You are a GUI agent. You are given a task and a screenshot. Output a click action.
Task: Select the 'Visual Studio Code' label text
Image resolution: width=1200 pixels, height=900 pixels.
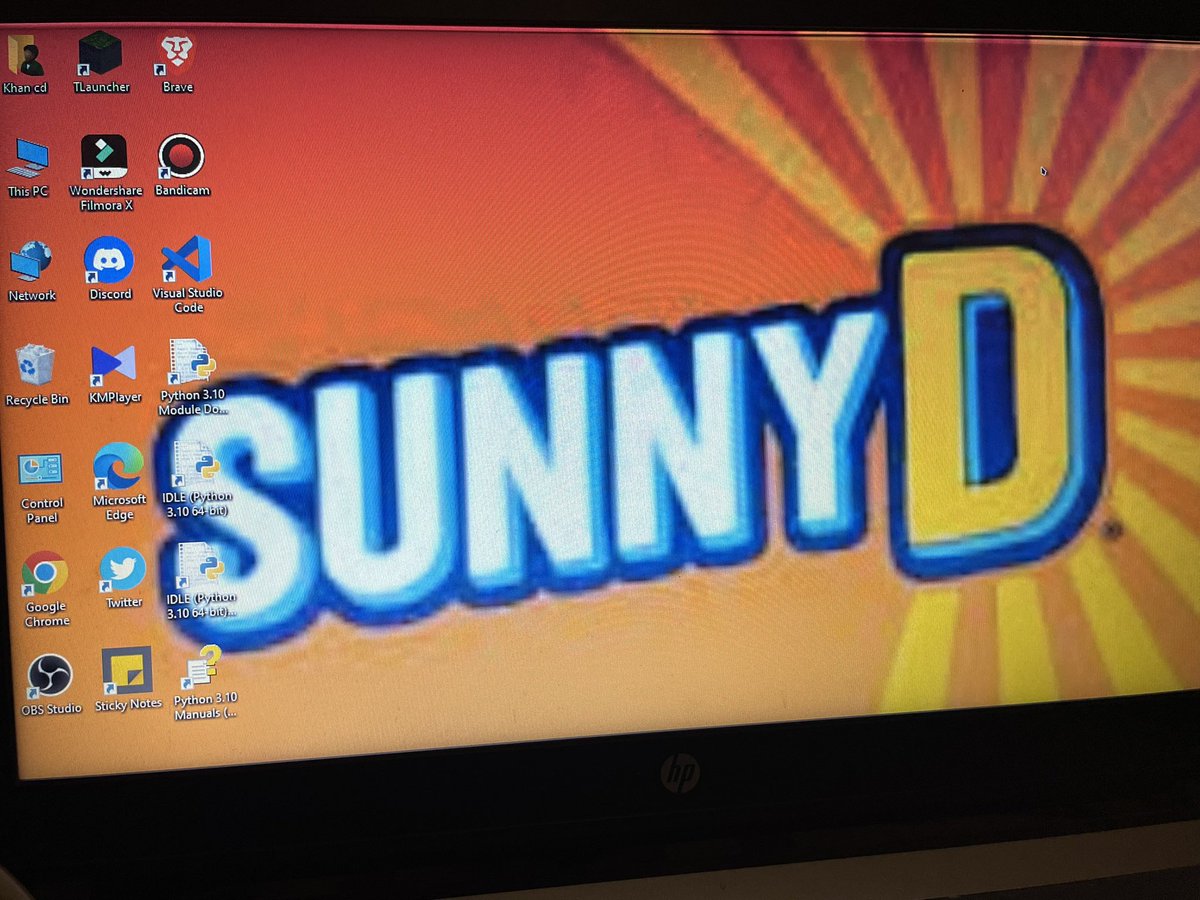point(188,300)
